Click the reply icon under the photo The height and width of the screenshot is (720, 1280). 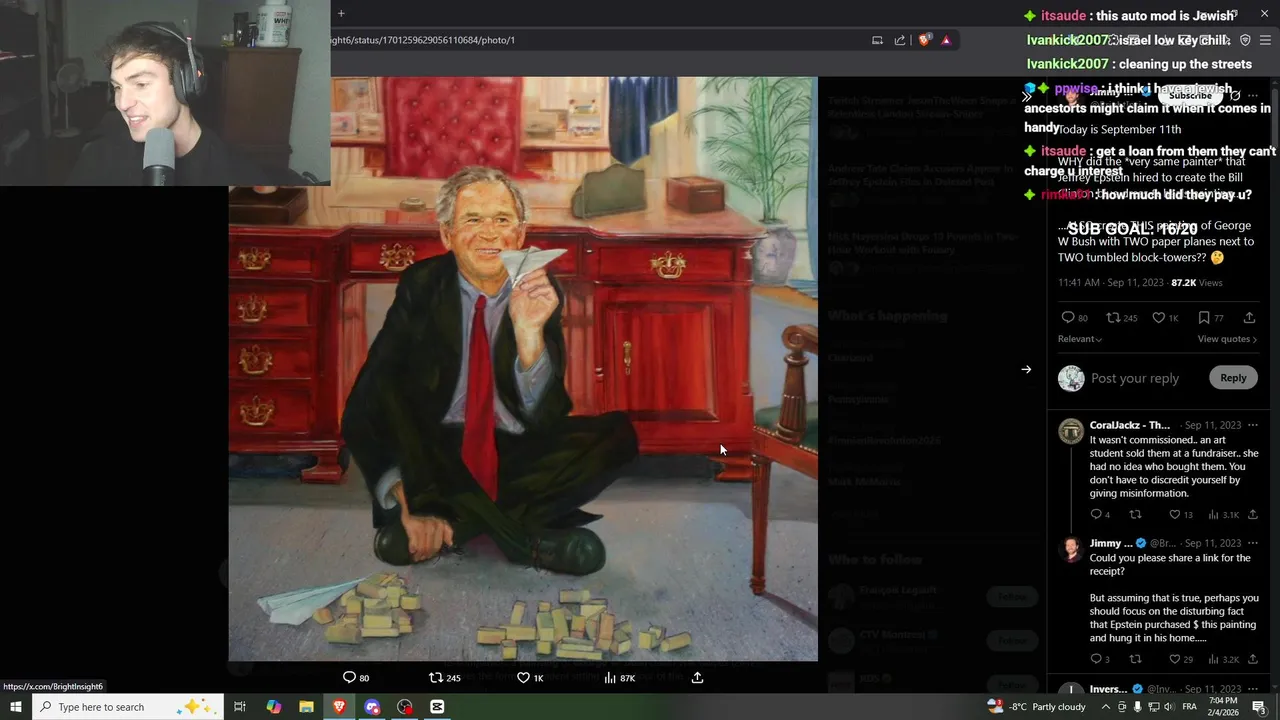pos(349,678)
